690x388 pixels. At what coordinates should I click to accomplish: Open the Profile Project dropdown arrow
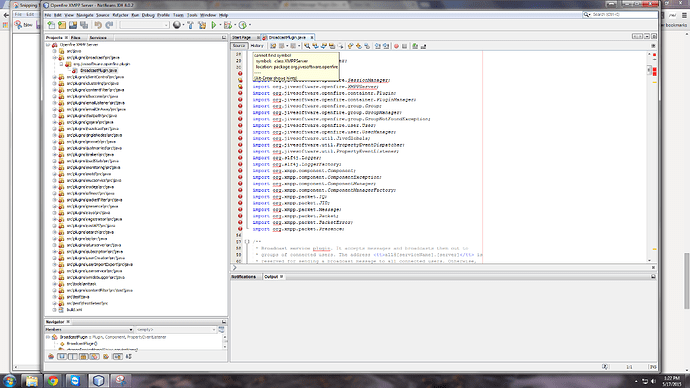(x=250, y=25)
